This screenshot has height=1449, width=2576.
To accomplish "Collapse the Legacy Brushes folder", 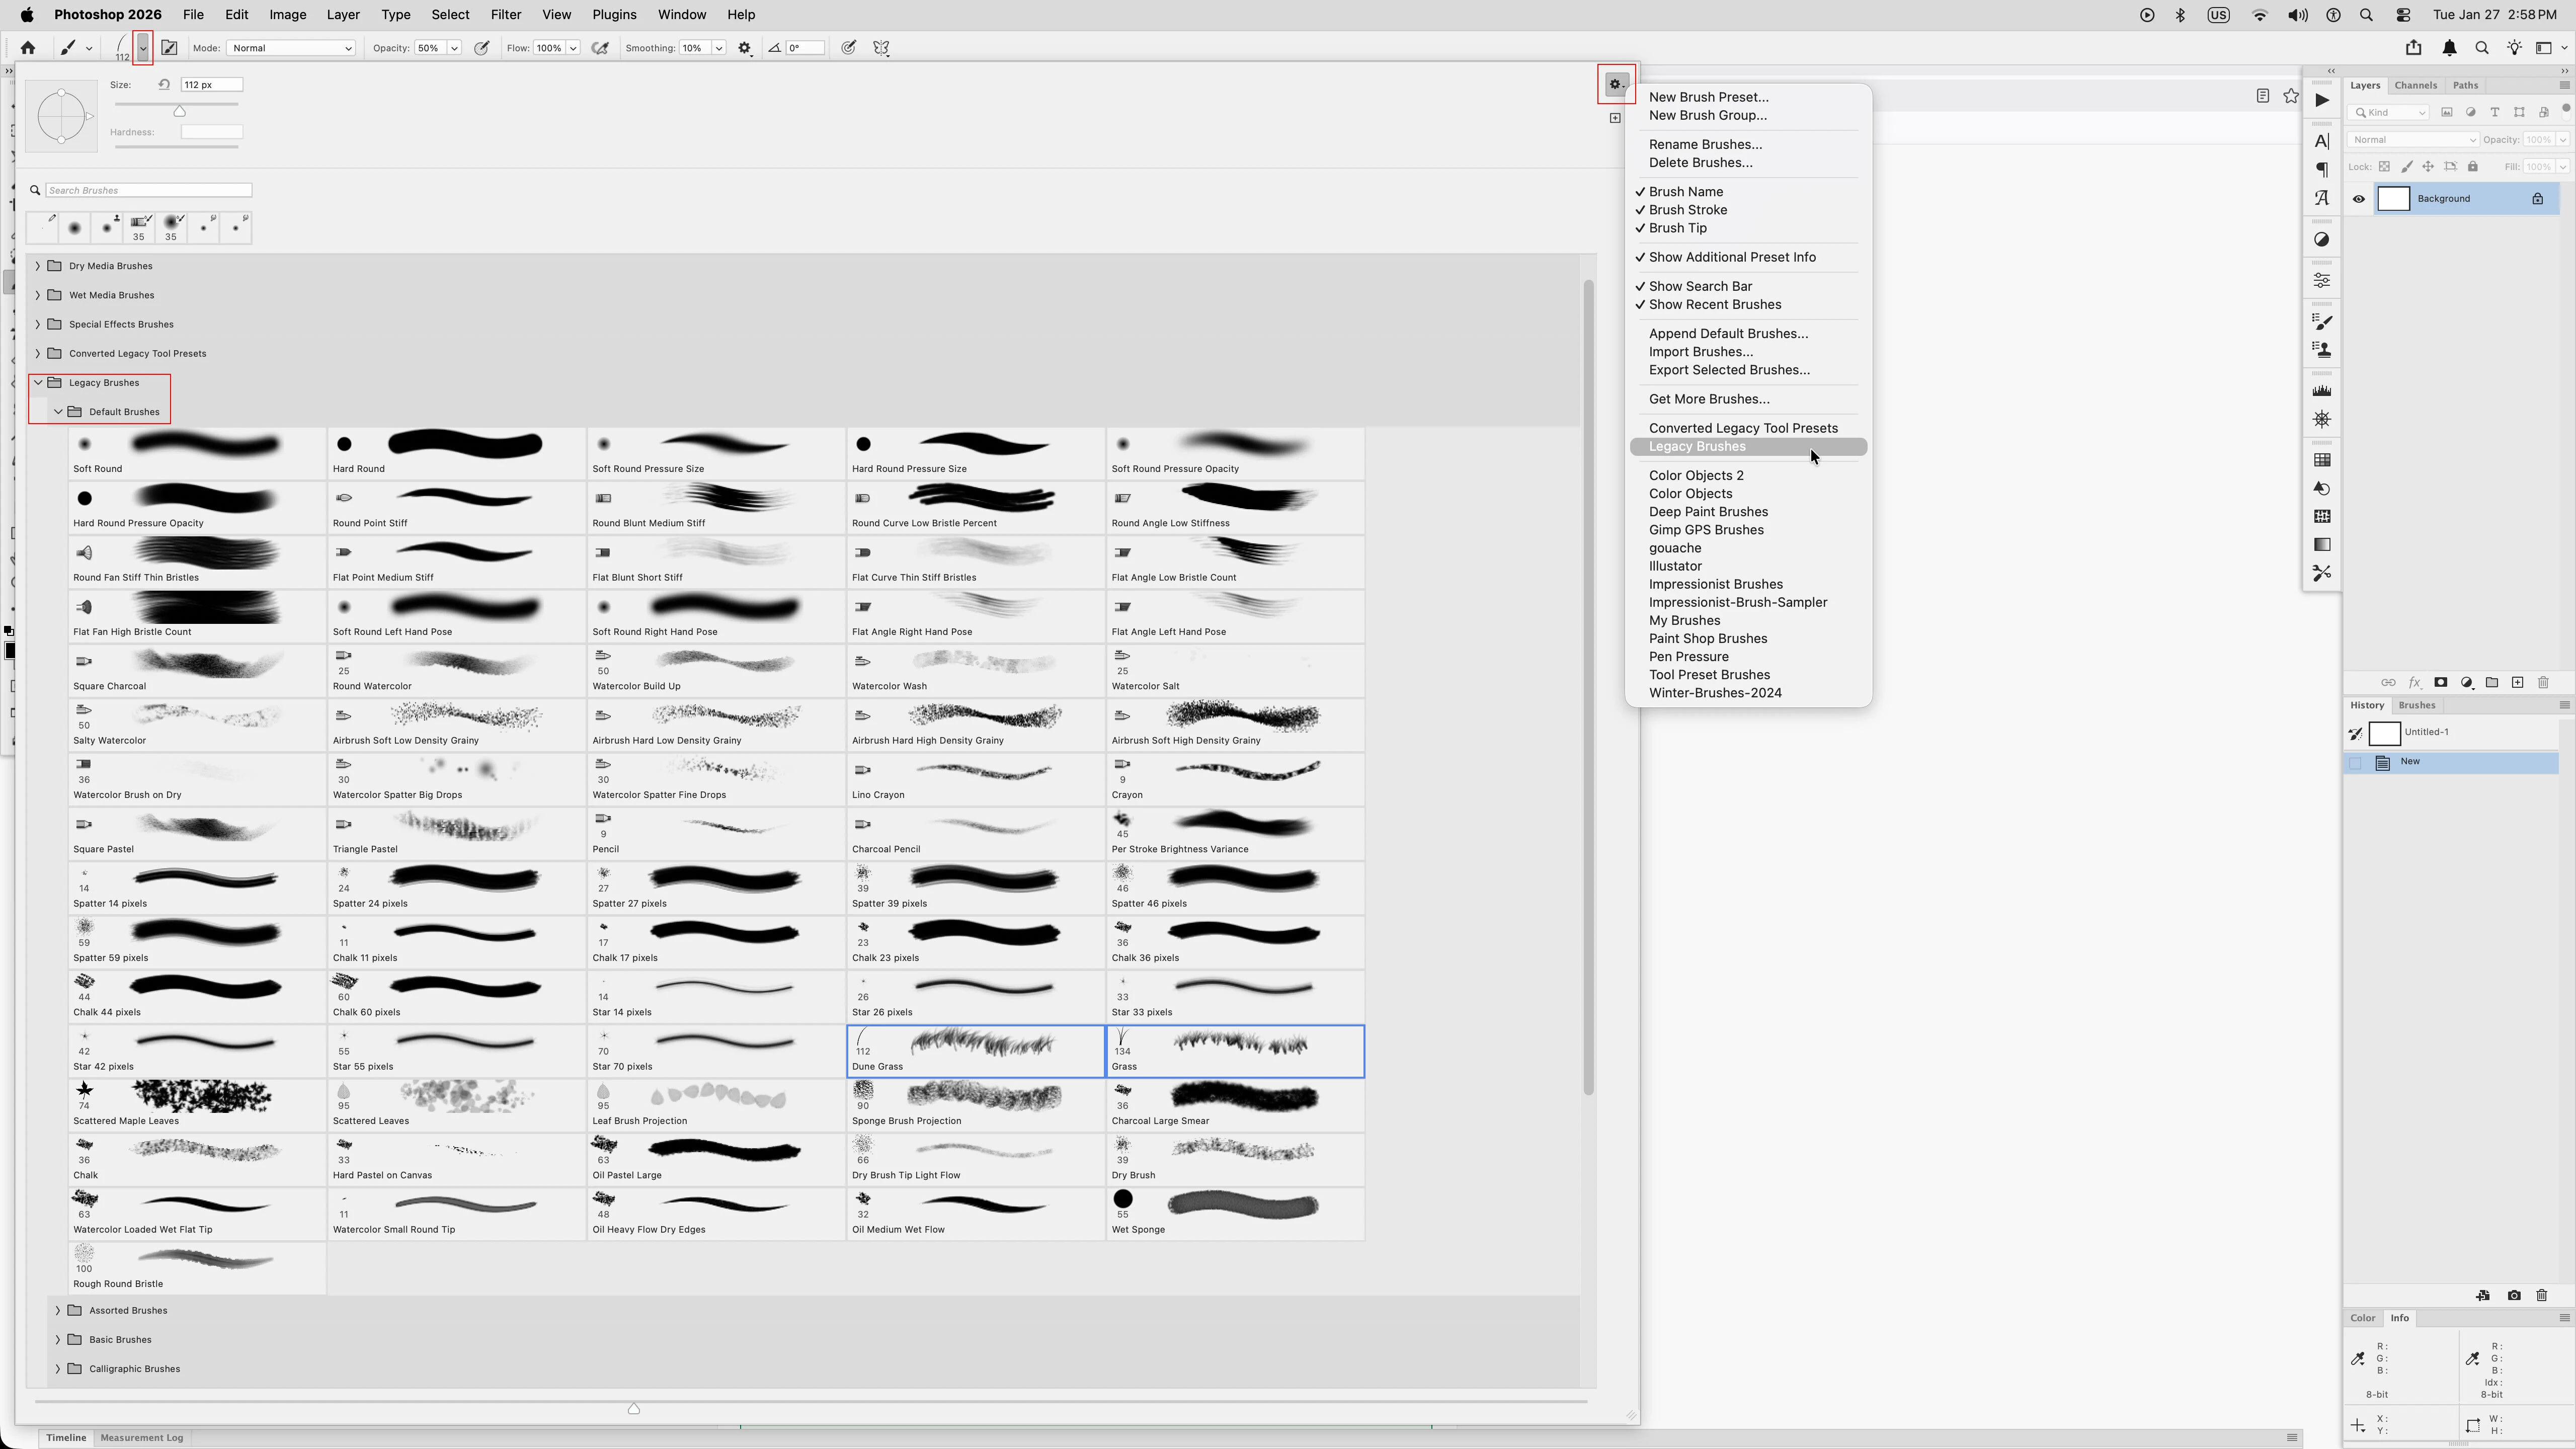I will [38, 383].
